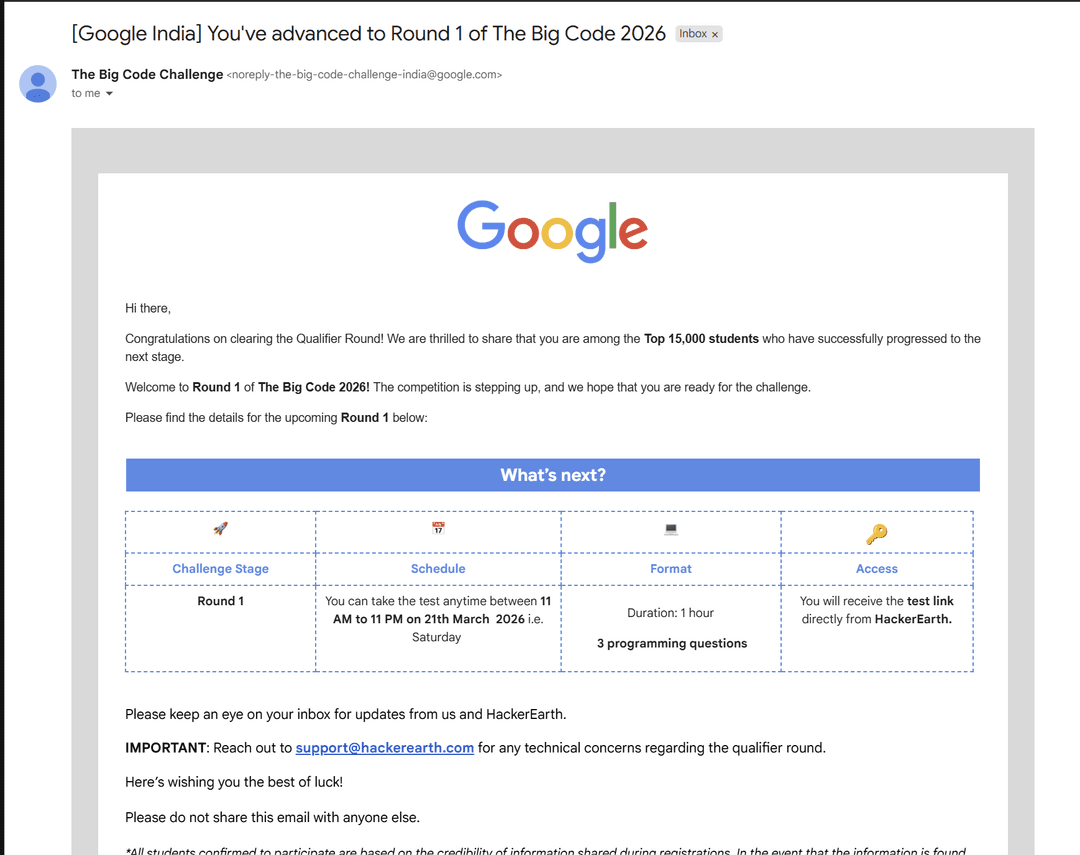Click the email subject line heading
Screen dimensions: 1080x855
[368, 34]
